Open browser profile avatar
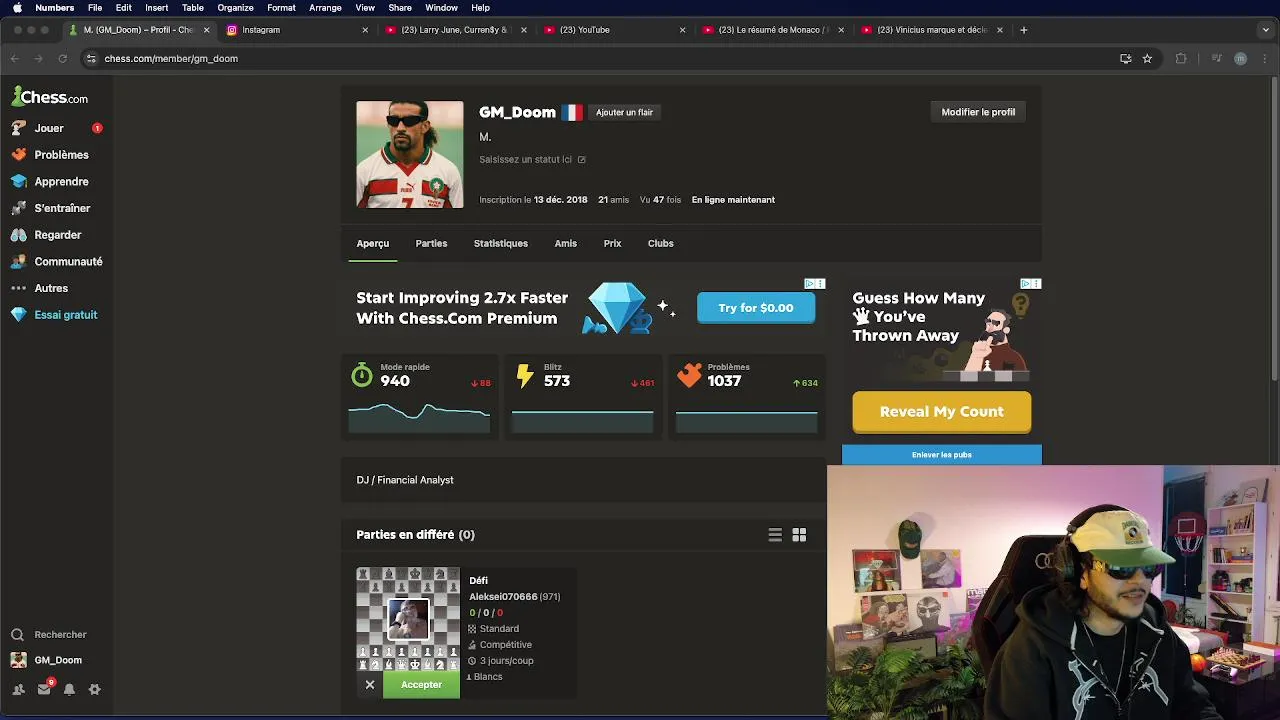This screenshot has width=1280, height=720. 1240,59
